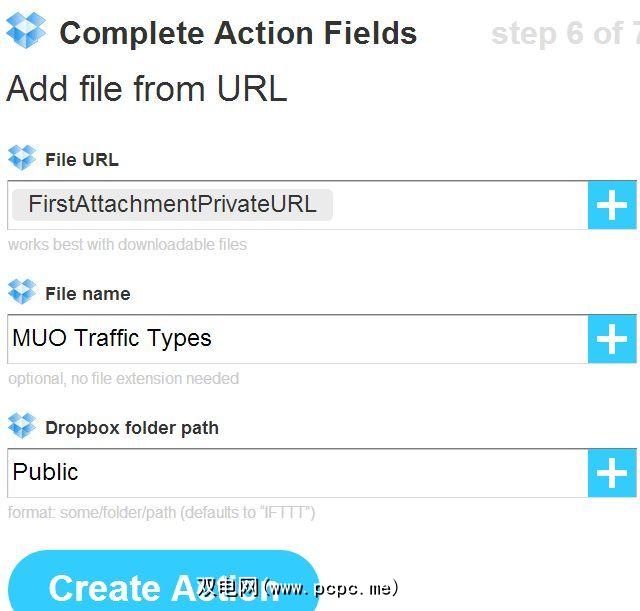The image size is (640, 611).
Task: Click the File name label text
Action: pyautogui.click(x=88, y=293)
